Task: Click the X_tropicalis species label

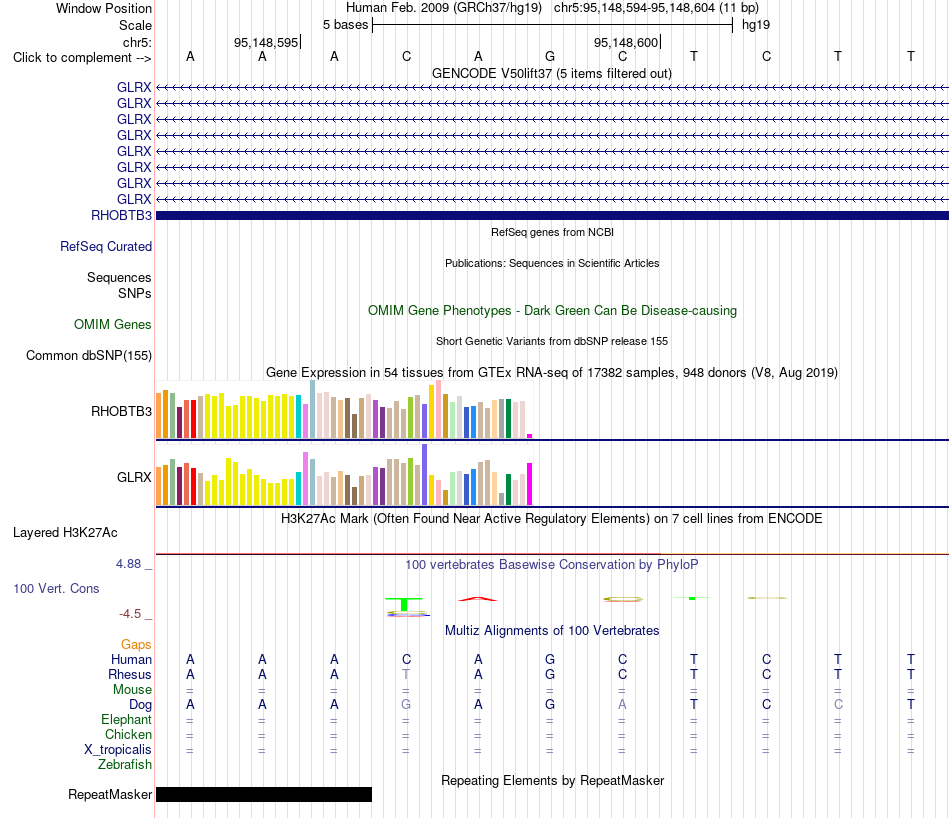Action: coord(118,750)
